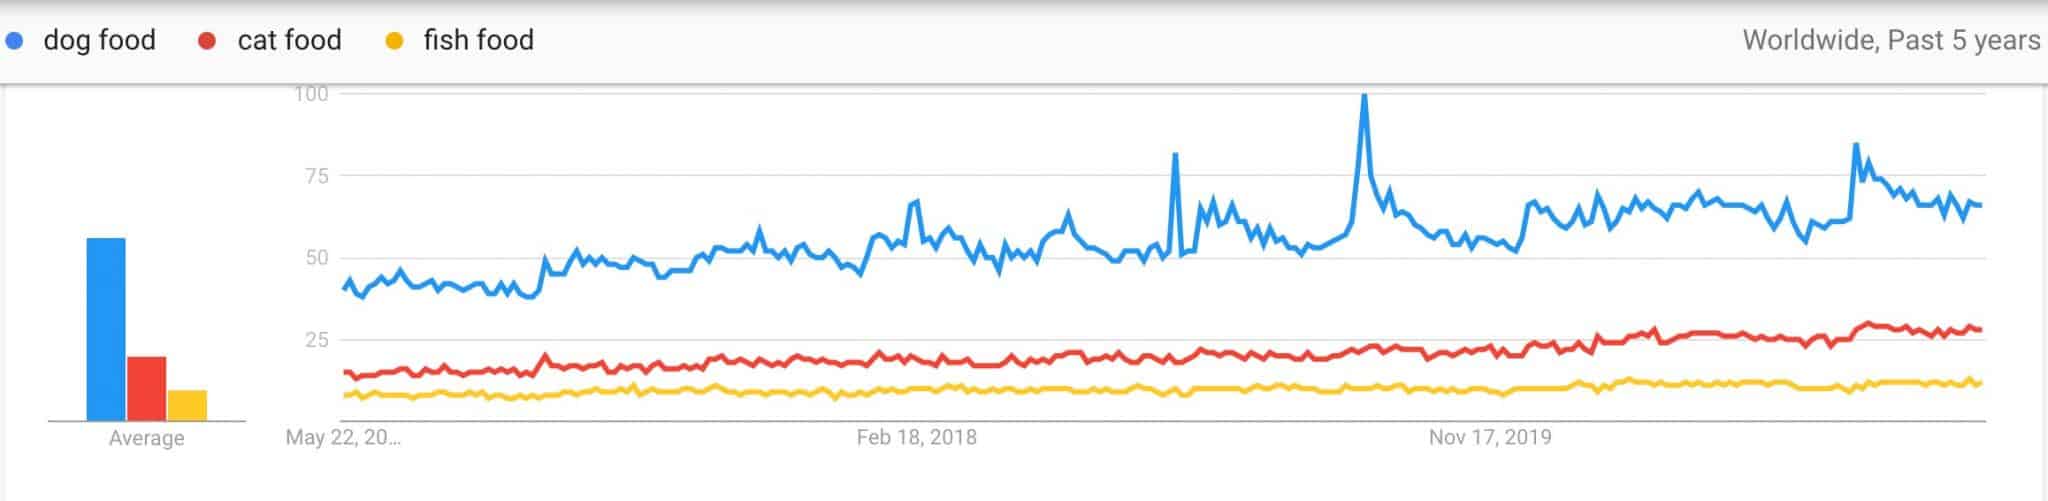Click the Average label under the bars
Screen dimensions: 2048x501
pyautogui.click(x=146, y=438)
